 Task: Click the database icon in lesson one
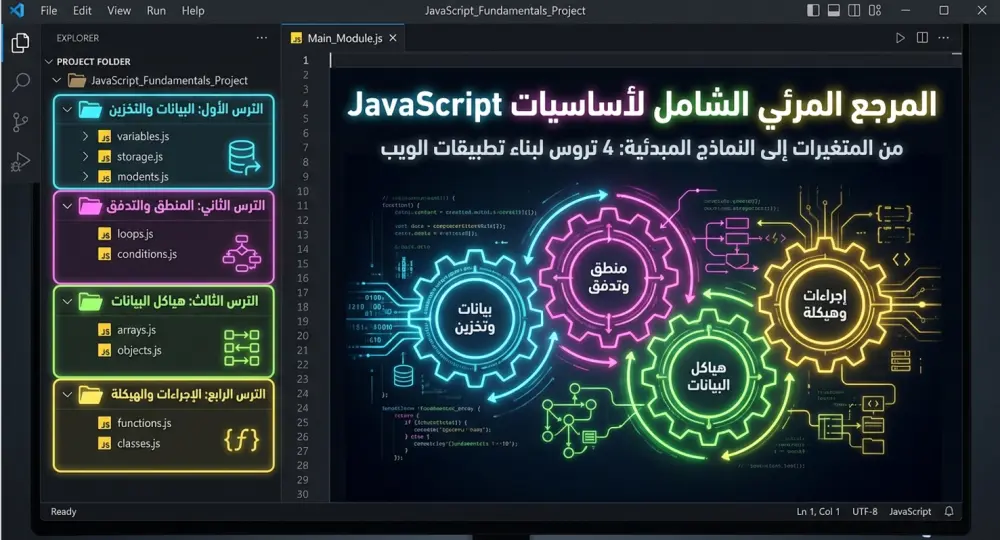[x=244, y=157]
